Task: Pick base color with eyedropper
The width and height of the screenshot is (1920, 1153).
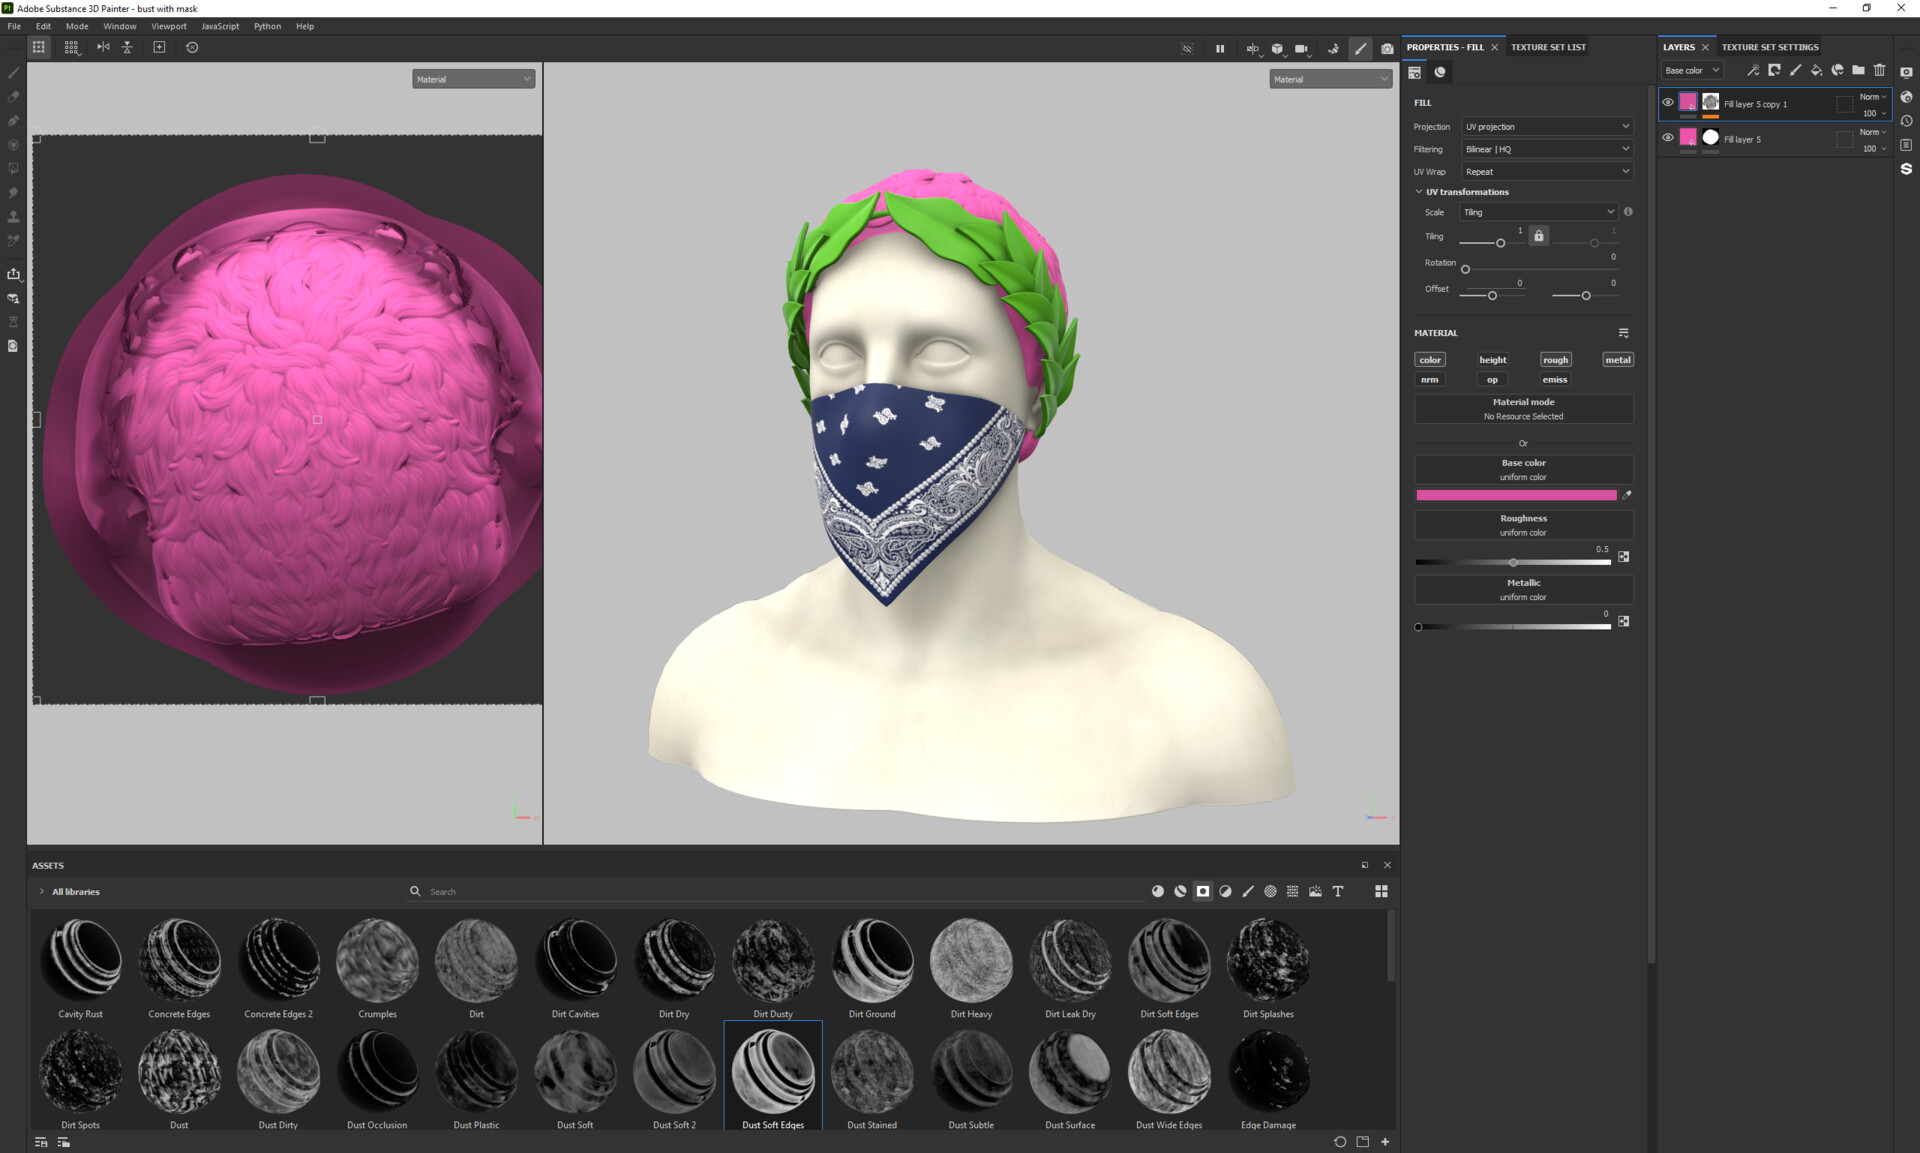Action: (x=1627, y=495)
